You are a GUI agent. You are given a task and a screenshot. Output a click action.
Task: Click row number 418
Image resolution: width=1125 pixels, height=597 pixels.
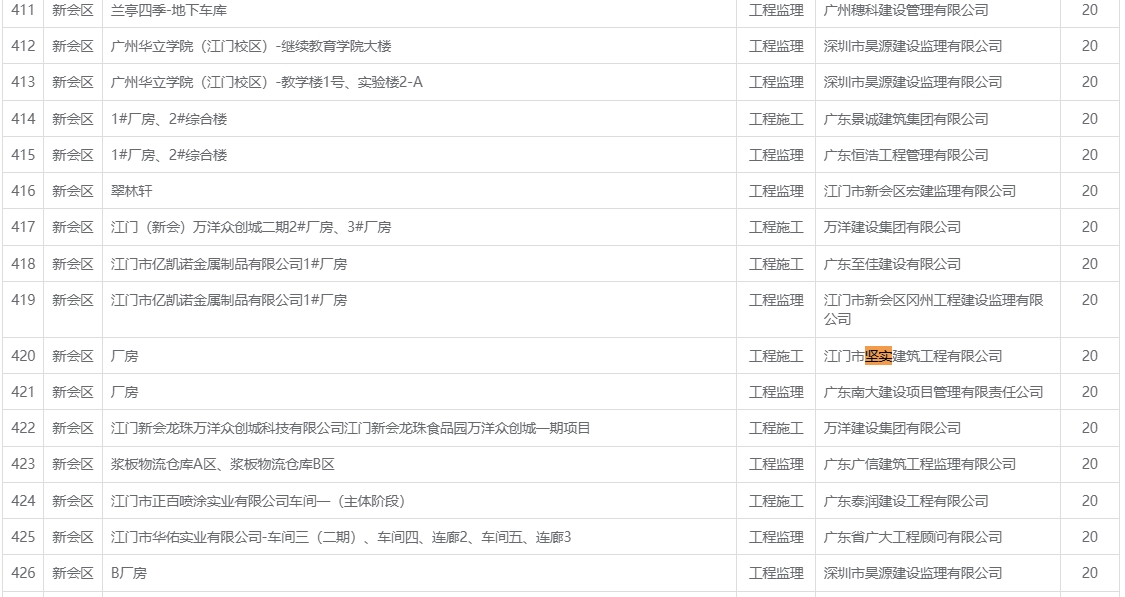(23, 264)
